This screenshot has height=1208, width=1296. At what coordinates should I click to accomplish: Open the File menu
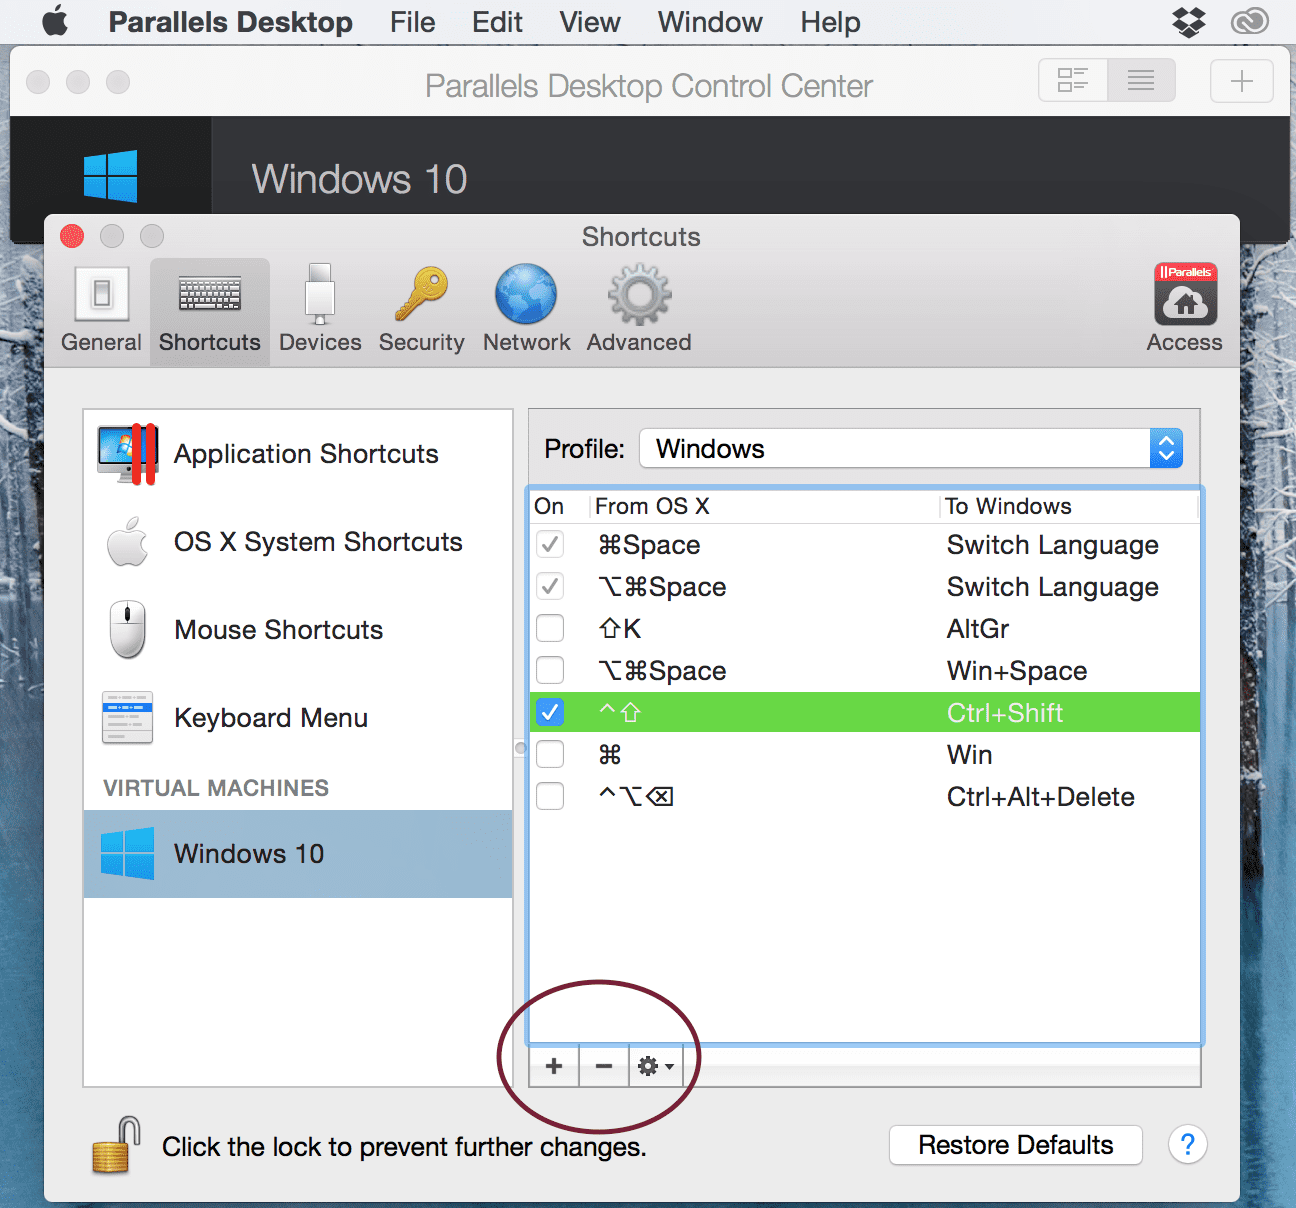(x=413, y=22)
